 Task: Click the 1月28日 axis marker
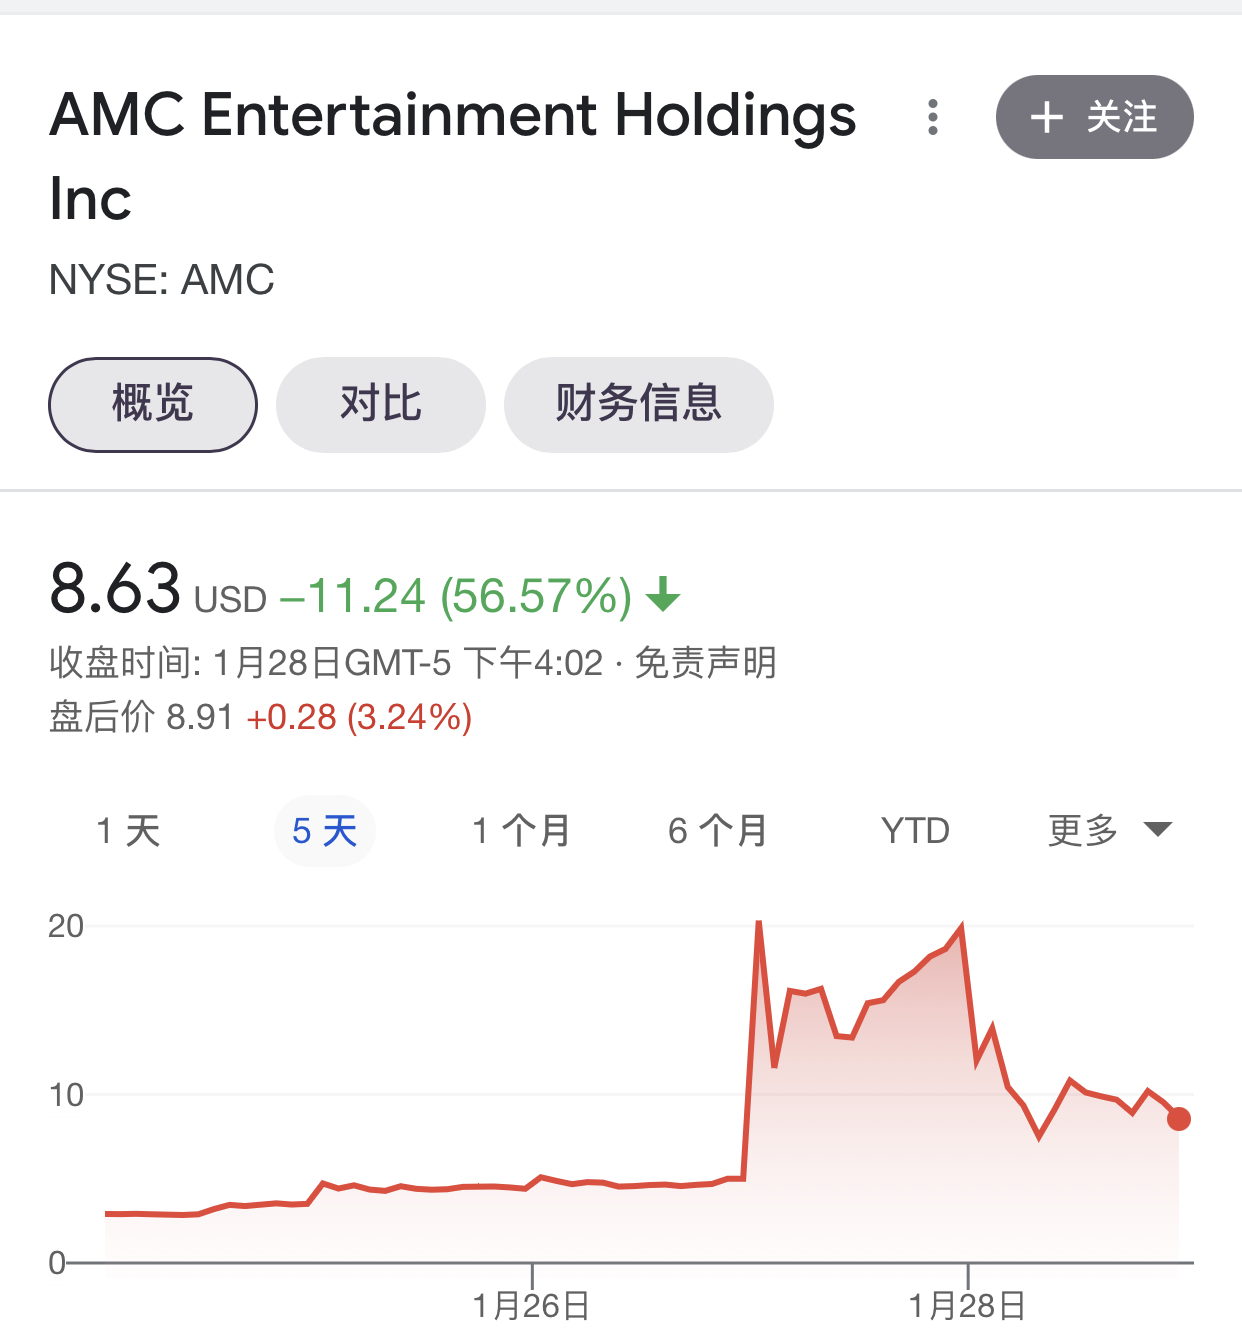pyautogui.click(x=967, y=1306)
